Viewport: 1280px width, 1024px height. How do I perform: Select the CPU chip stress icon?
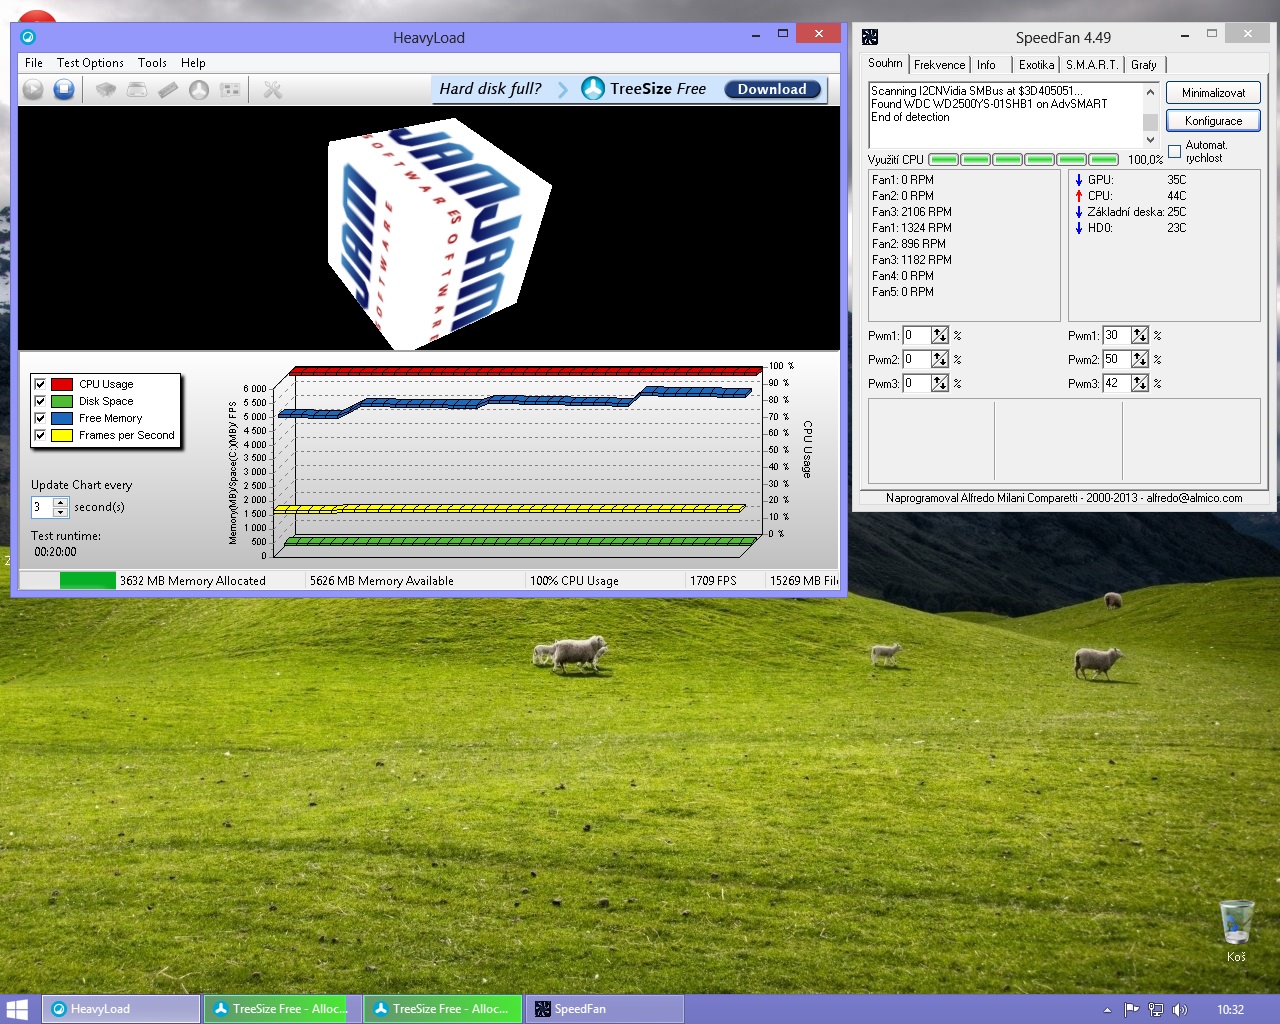coord(105,90)
